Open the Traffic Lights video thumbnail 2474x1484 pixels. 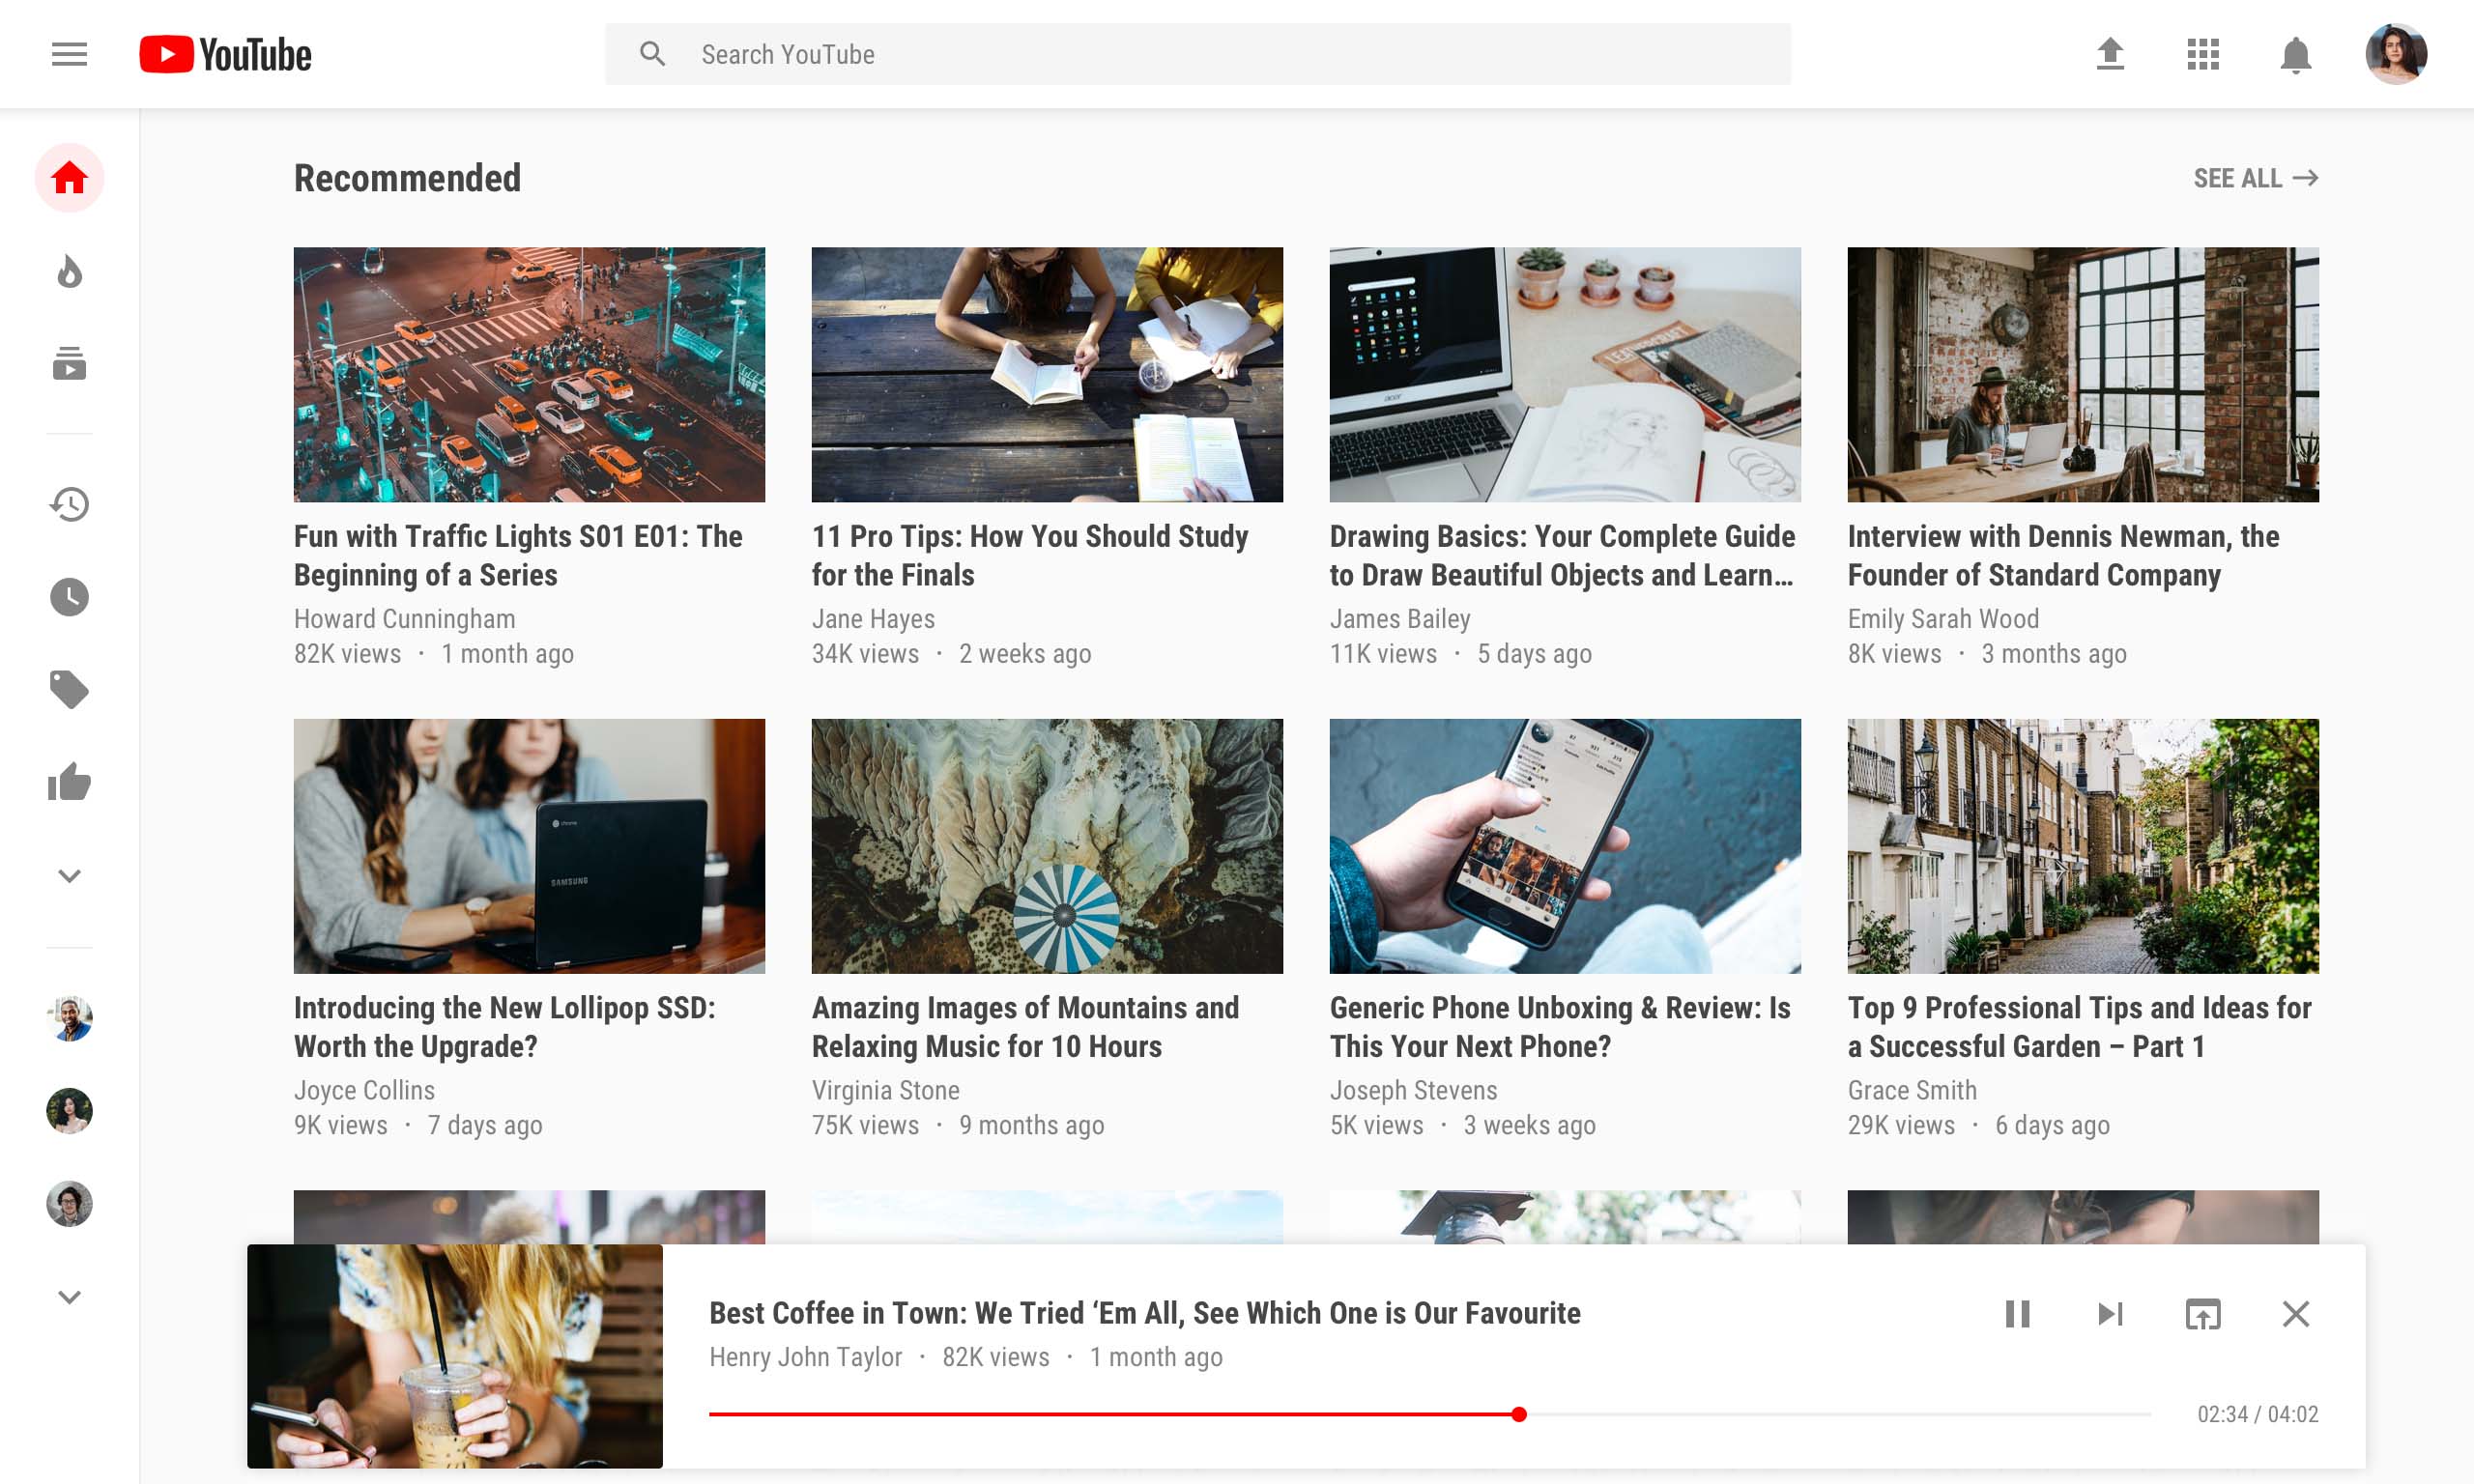[529, 374]
